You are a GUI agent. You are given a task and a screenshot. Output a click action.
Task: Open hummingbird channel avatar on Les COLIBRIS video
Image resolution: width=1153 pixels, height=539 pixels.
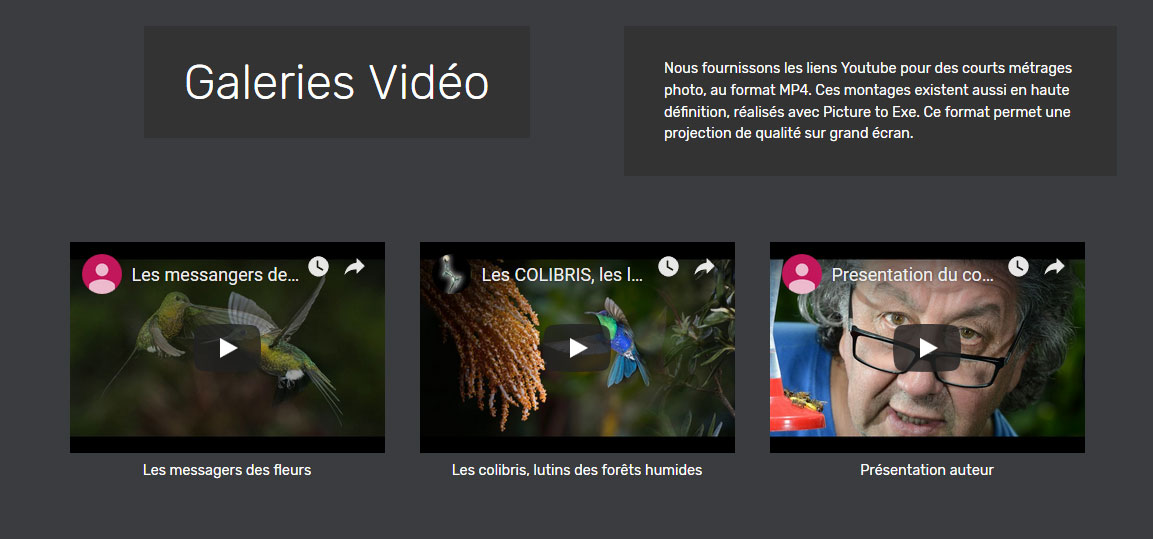[451, 274]
